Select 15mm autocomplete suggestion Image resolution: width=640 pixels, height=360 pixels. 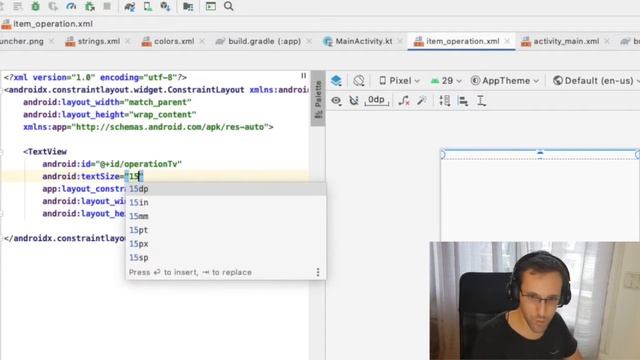tap(226, 216)
